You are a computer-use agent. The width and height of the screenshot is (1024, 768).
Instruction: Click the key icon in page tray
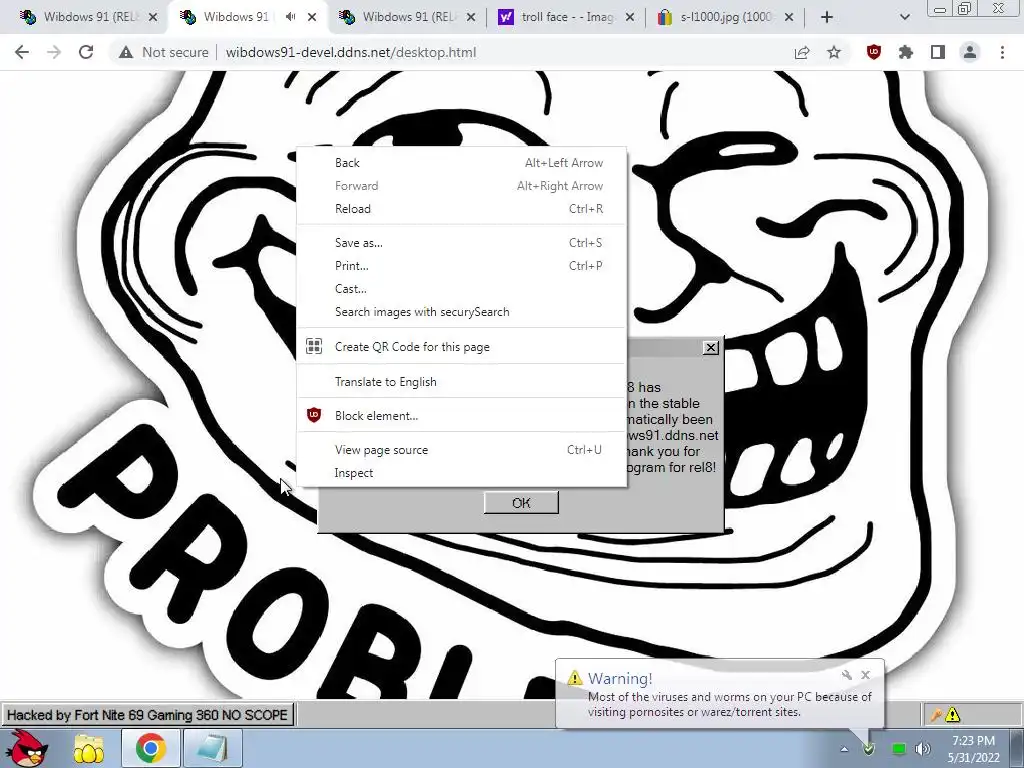coord(936,715)
